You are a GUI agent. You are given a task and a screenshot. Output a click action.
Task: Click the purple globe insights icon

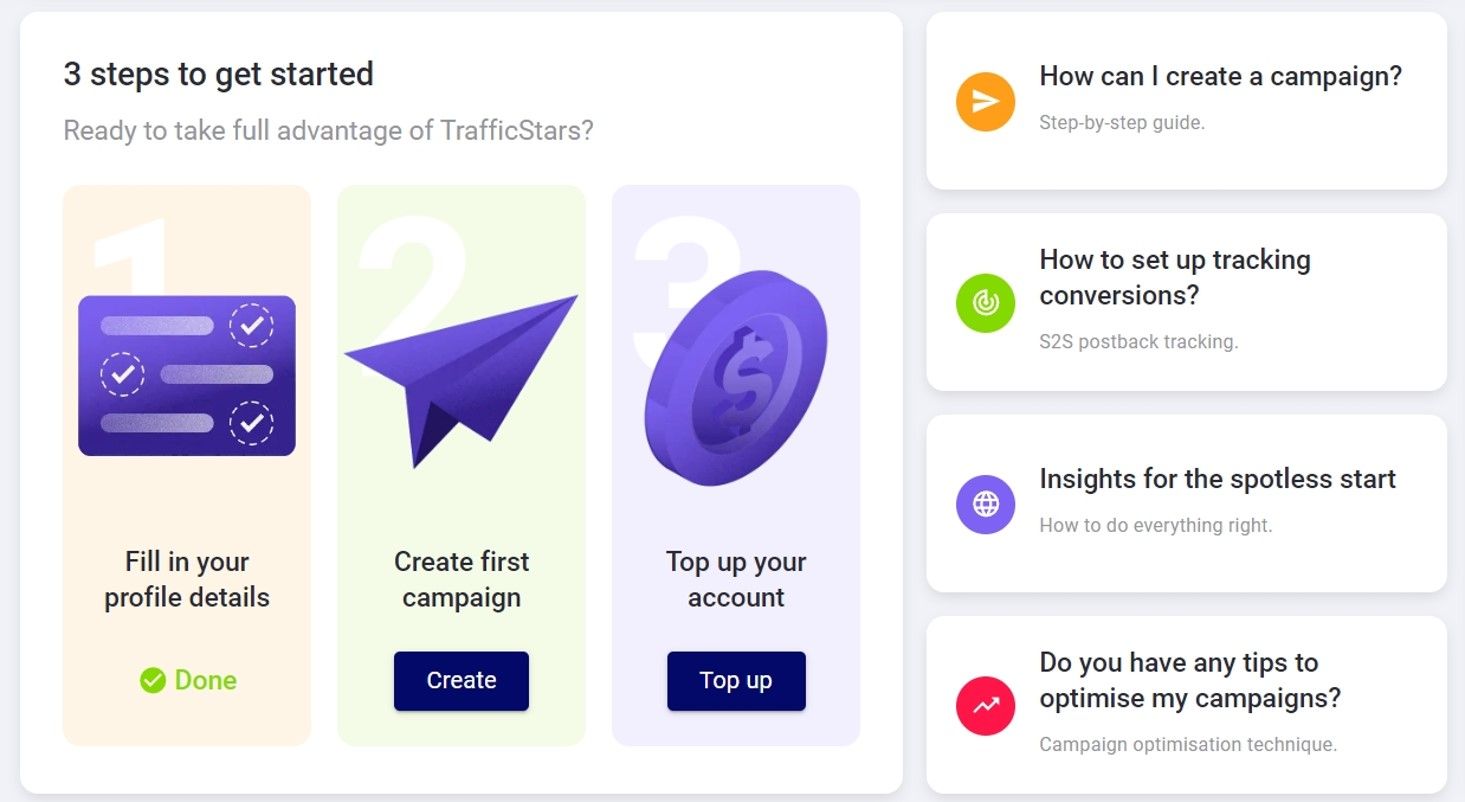985,504
